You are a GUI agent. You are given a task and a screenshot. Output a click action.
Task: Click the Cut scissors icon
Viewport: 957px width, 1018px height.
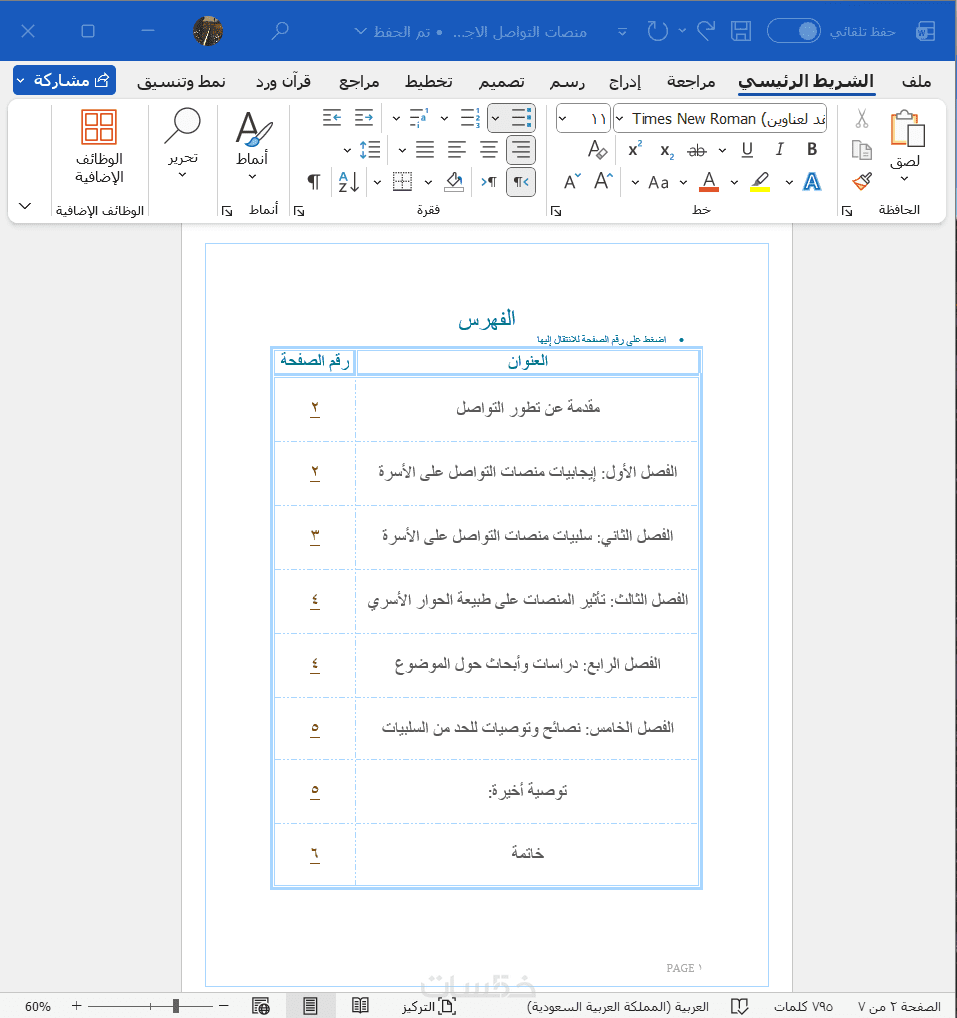[862, 118]
